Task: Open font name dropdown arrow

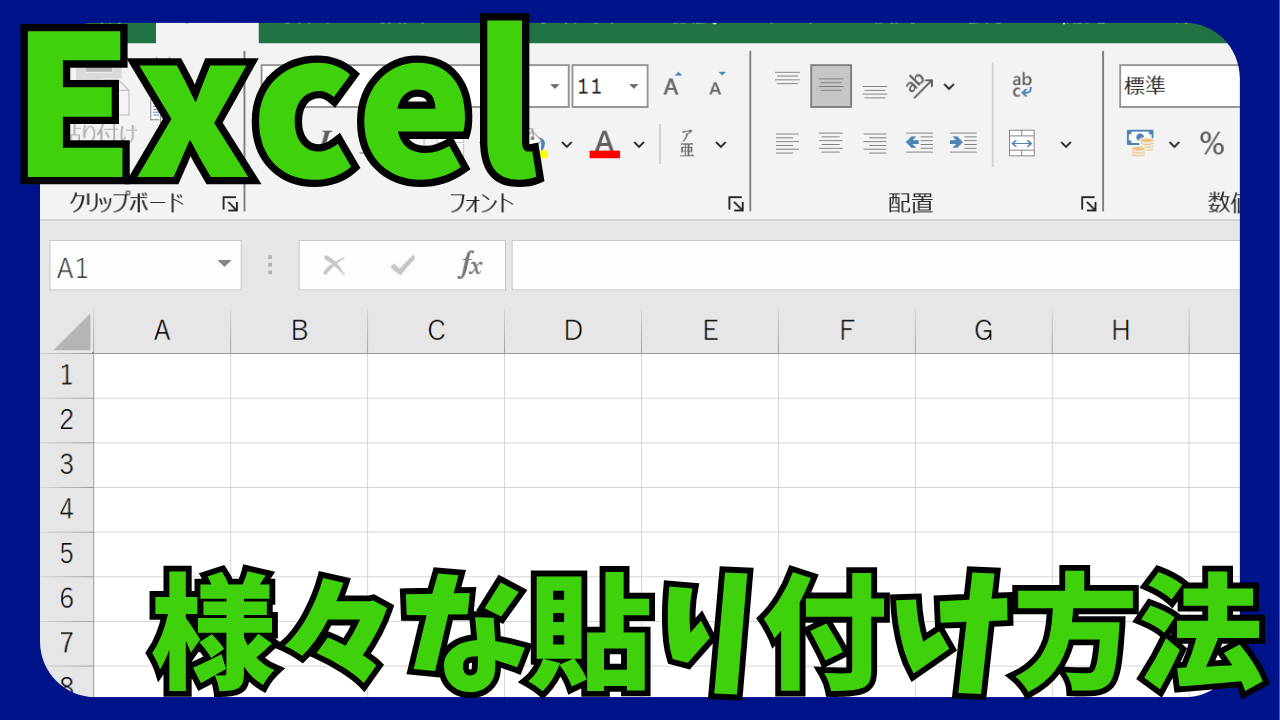Action: click(555, 86)
